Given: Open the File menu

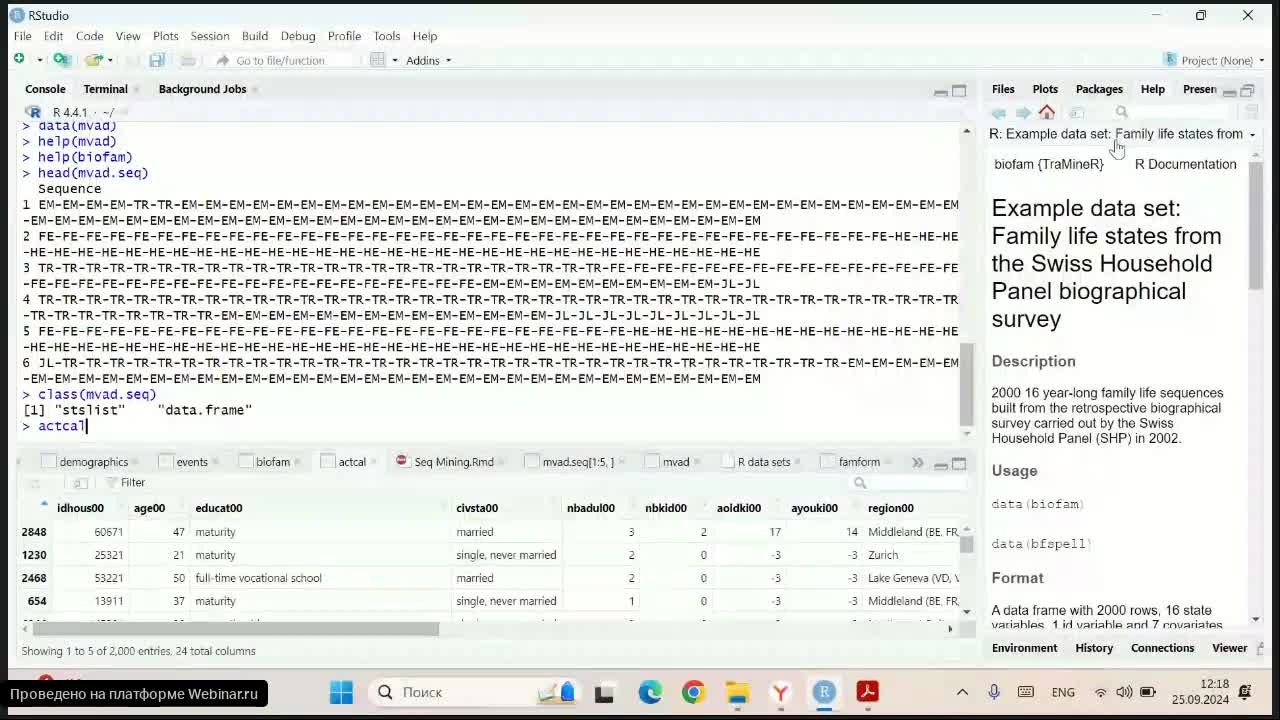Looking at the screenshot, I should pos(22,36).
